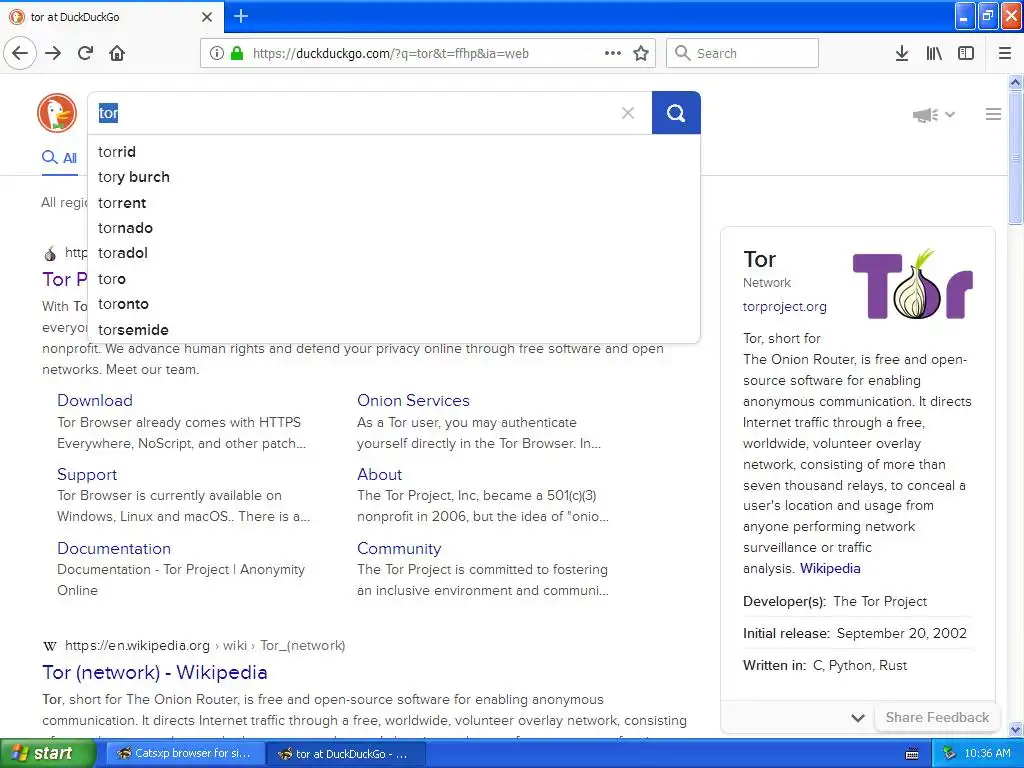Open the Support sitelink

tap(87, 475)
